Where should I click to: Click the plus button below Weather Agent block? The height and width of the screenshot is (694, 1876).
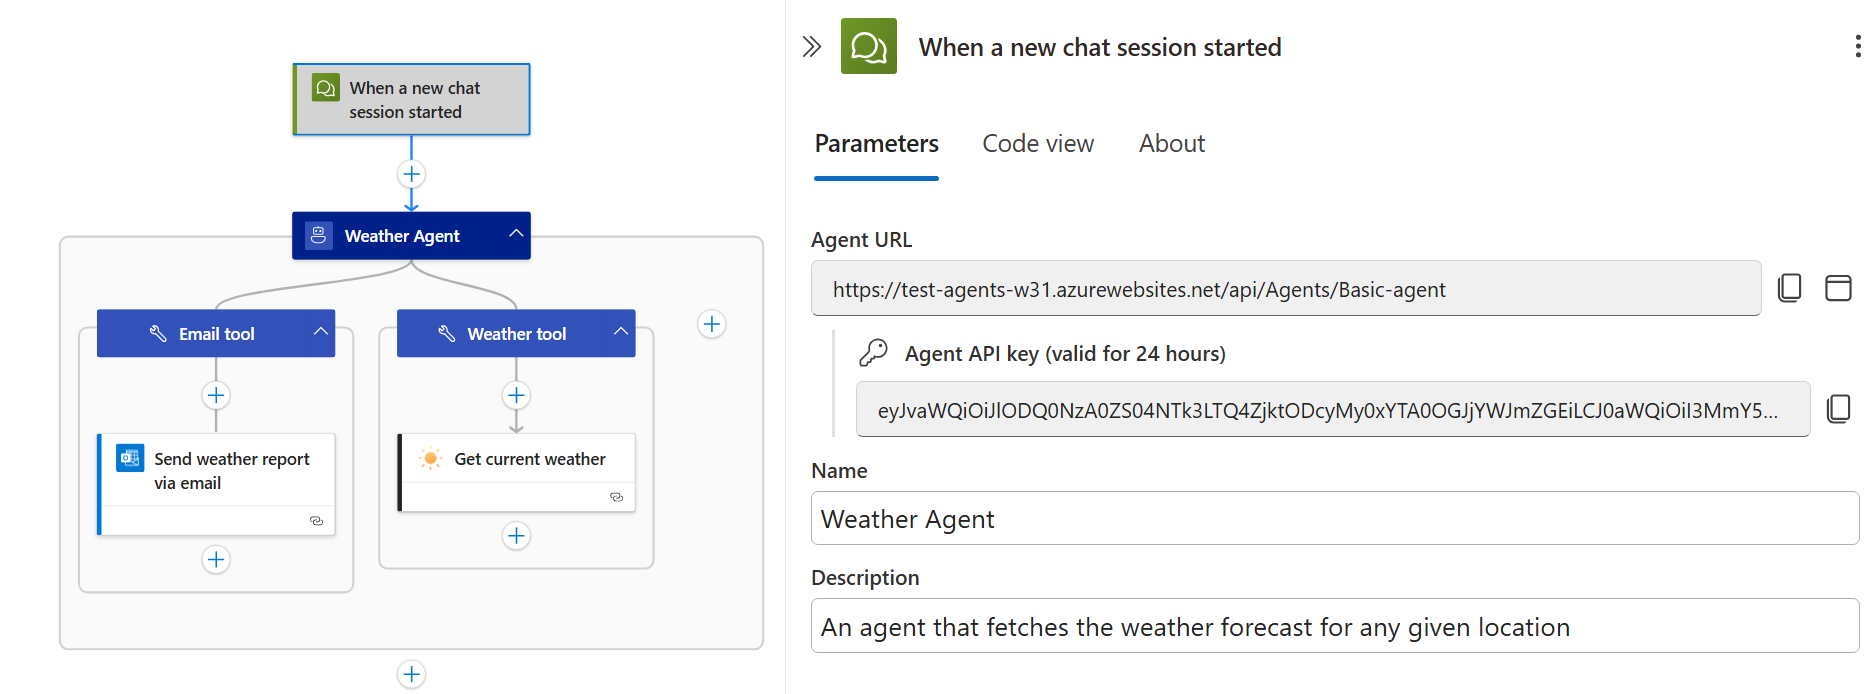coord(412,673)
